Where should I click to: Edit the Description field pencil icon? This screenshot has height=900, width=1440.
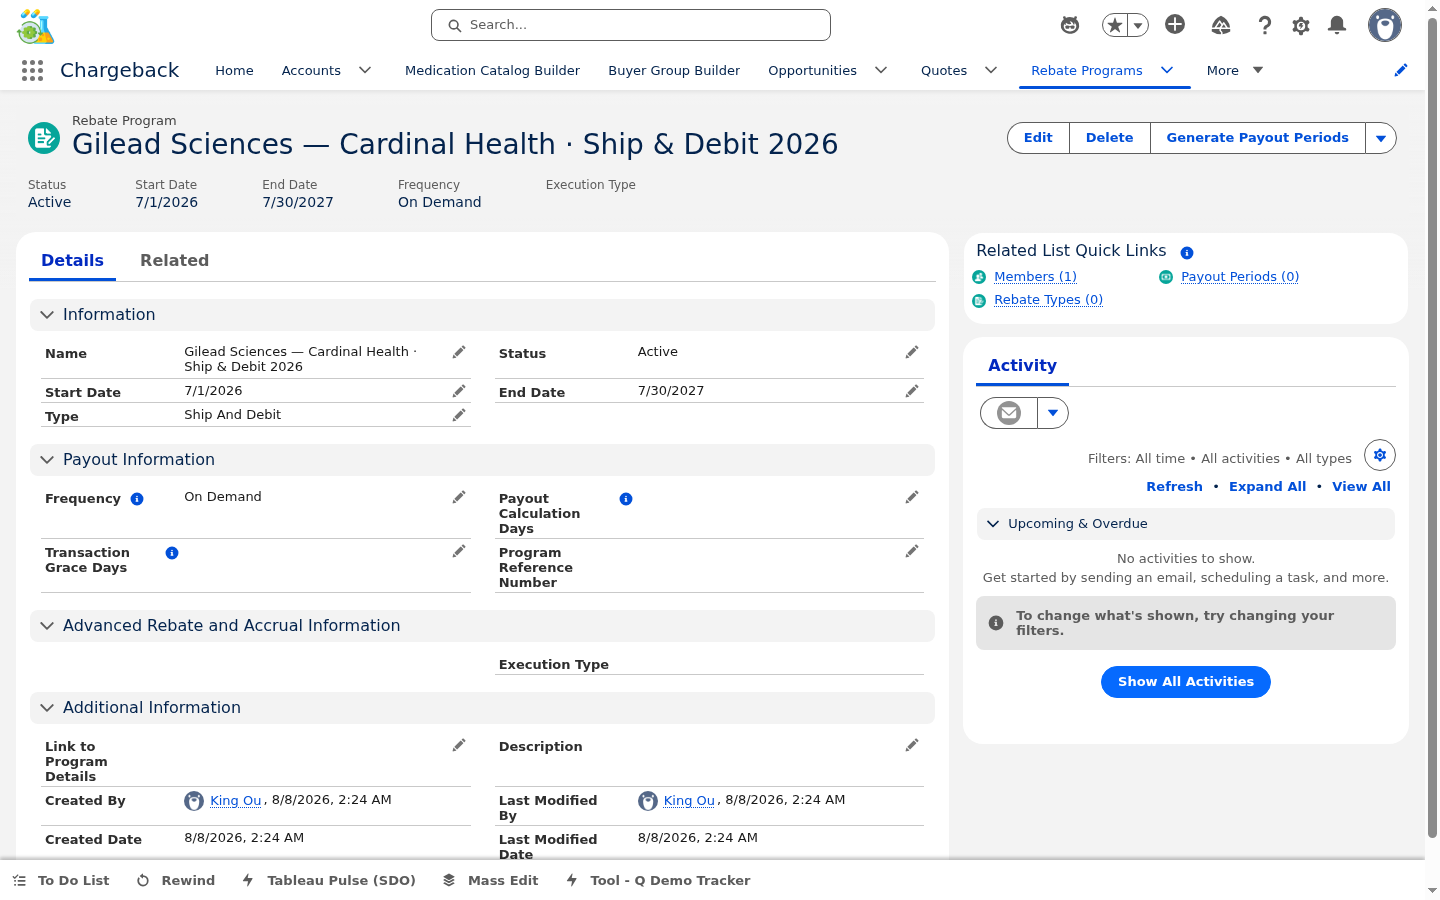point(912,745)
